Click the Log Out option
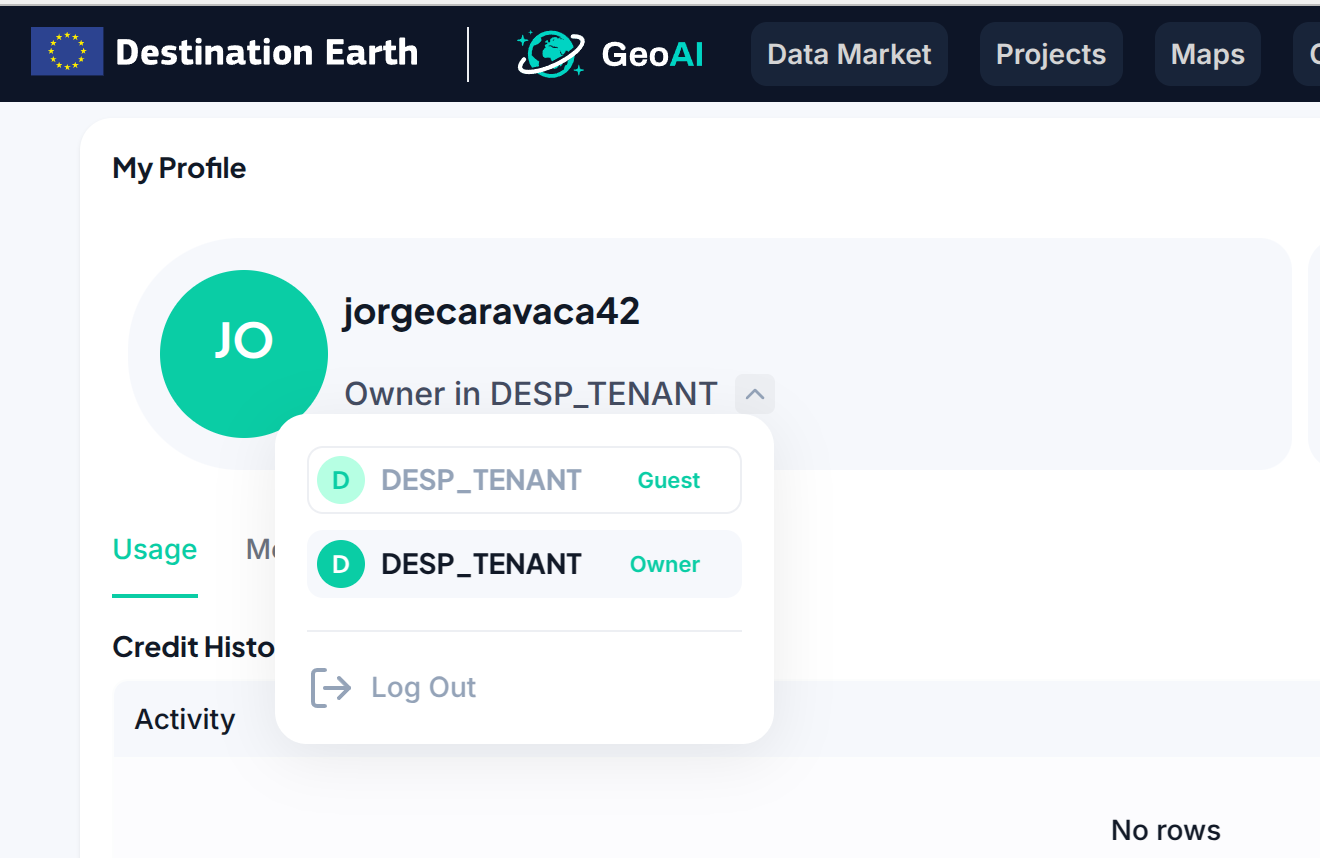 click(423, 687)
